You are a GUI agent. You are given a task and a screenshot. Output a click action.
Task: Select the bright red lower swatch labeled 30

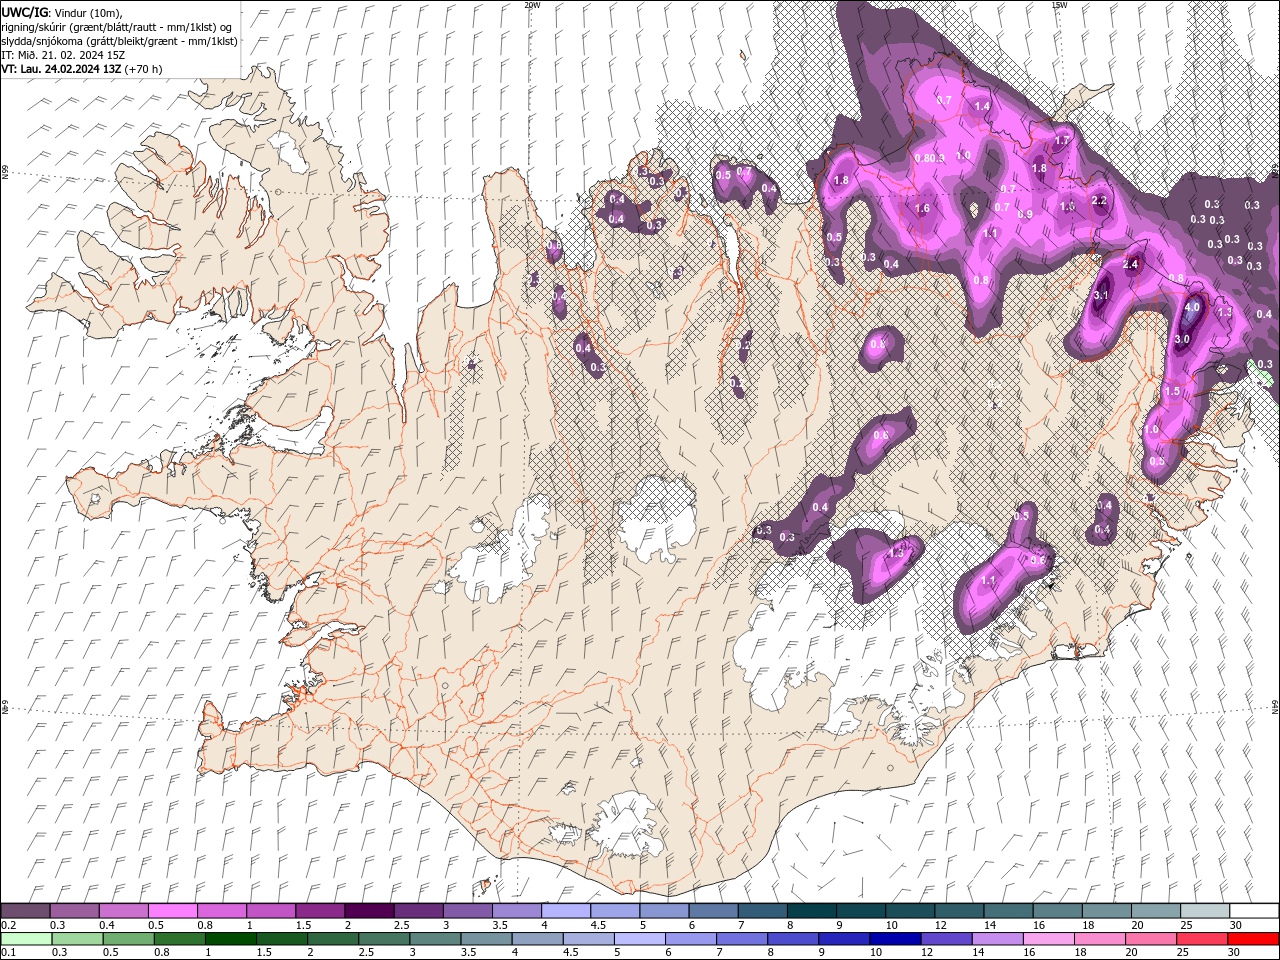(1252, 938)
